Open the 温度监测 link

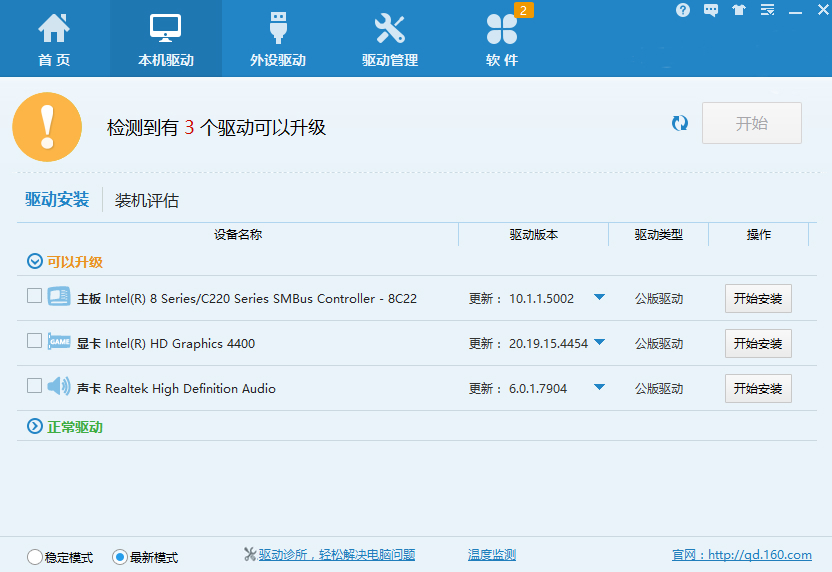click(x=492, y=555)
